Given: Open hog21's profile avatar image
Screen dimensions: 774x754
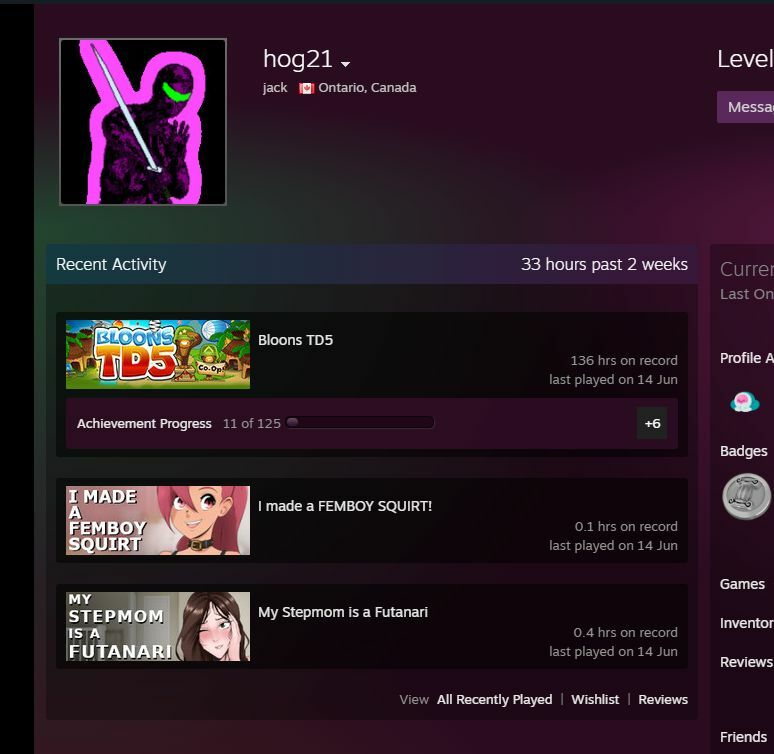Looking at the screenshot, I should tap(143, 121).
